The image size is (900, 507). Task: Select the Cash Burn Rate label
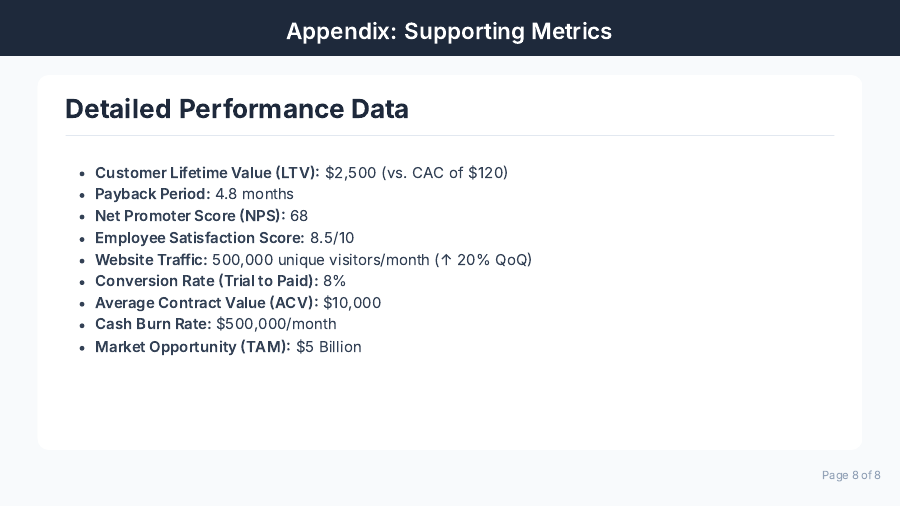coord(153,324)
